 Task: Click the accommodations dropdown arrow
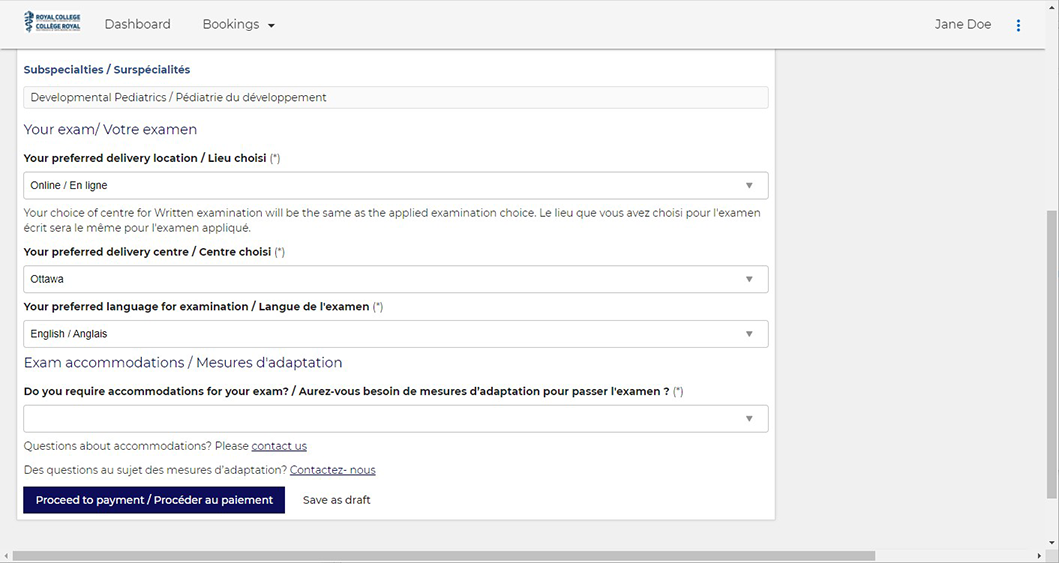749,419
